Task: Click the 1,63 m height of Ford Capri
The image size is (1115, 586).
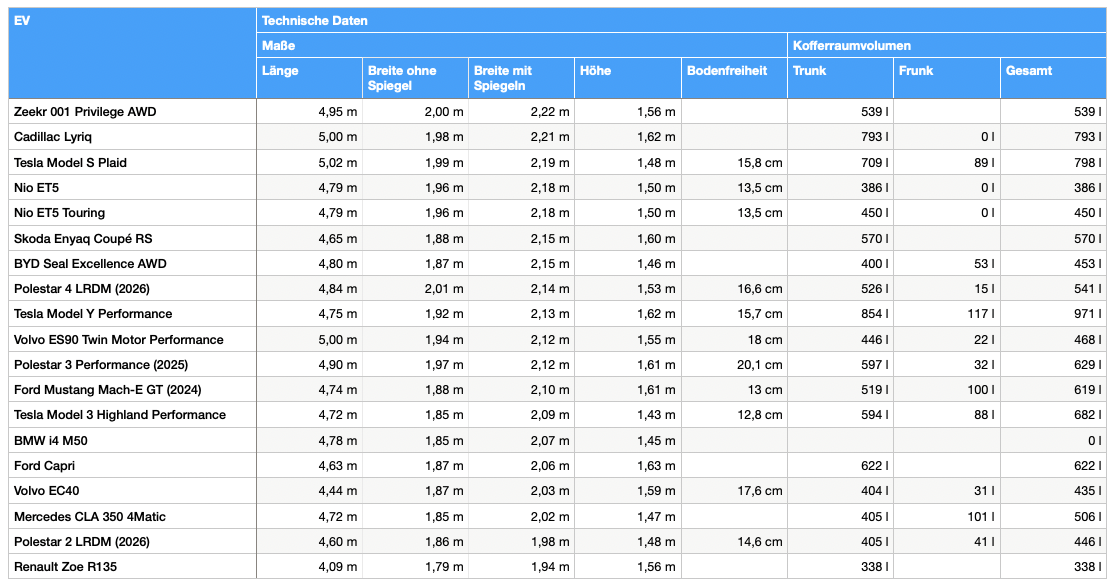Action: (x=656, y=465)
